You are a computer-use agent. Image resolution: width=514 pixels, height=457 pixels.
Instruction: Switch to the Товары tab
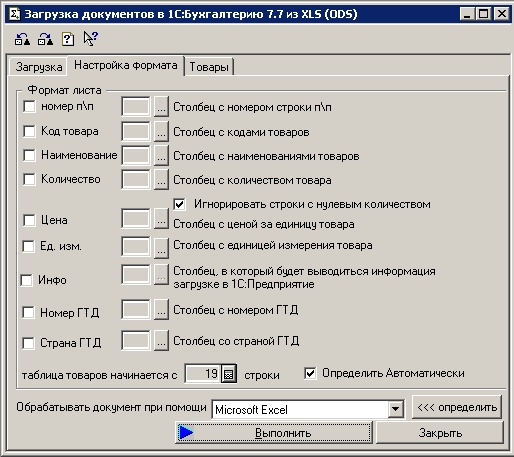[x=209, y=67]
